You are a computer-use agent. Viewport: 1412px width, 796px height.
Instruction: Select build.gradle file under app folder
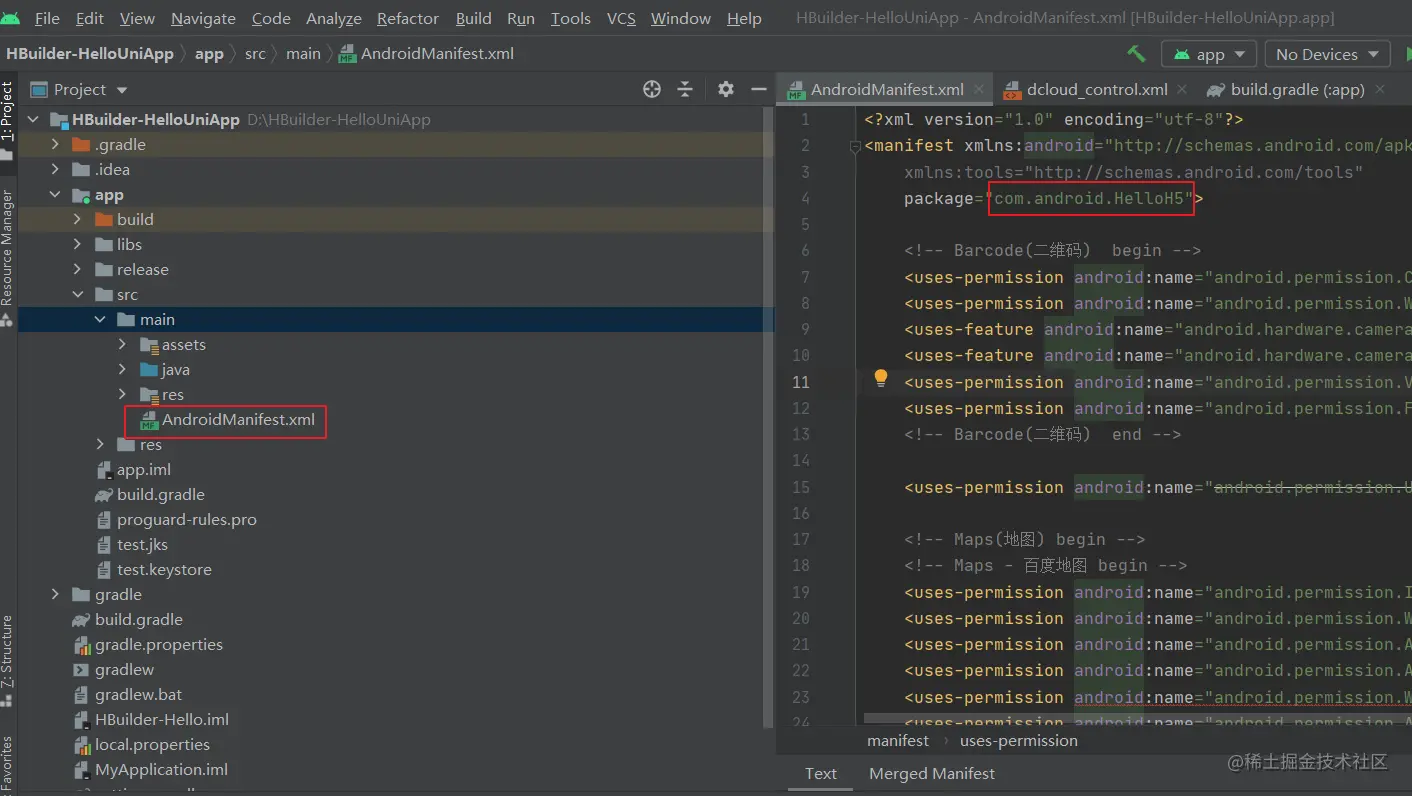(160, 494)
